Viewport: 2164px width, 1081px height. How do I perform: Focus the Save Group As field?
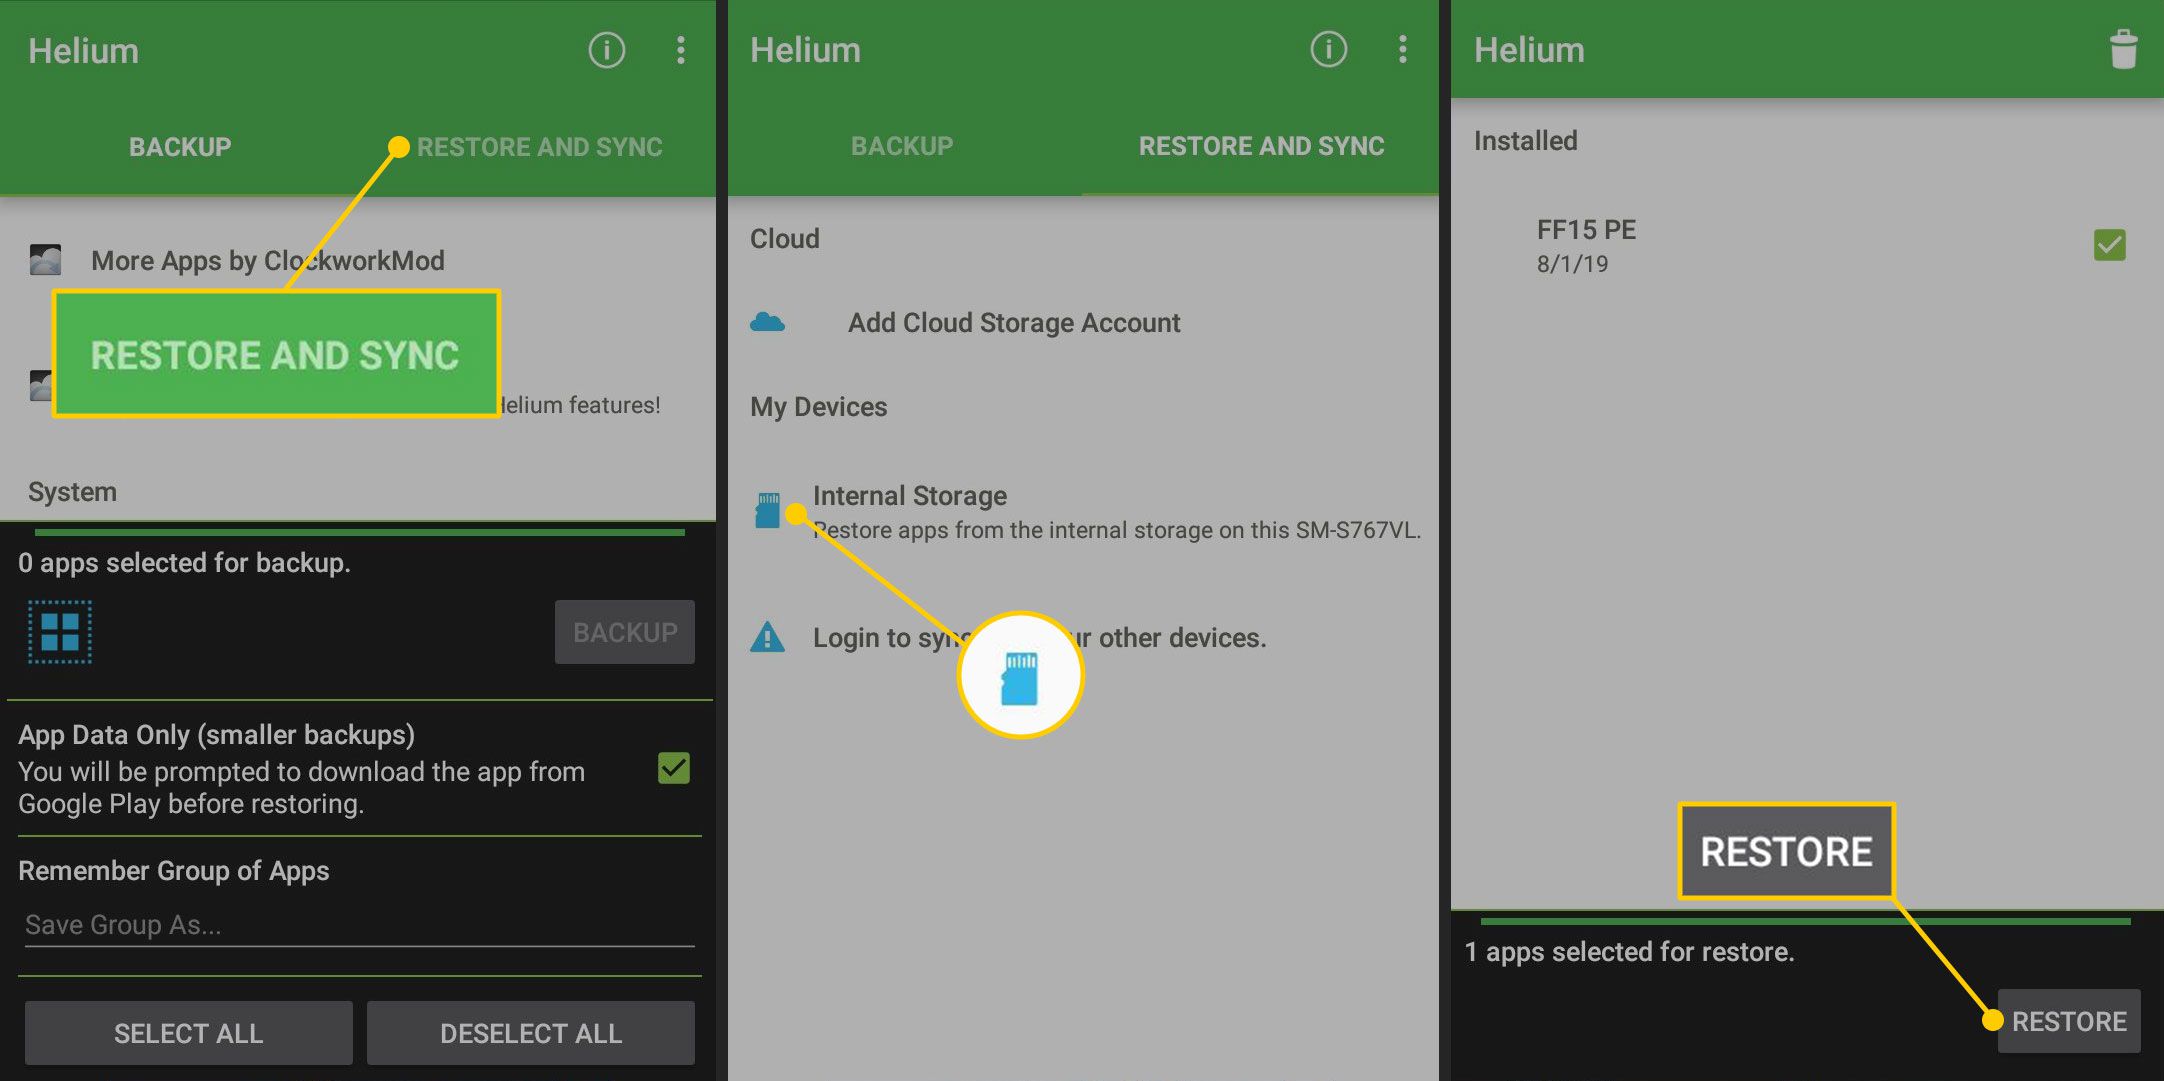(360, 925)
